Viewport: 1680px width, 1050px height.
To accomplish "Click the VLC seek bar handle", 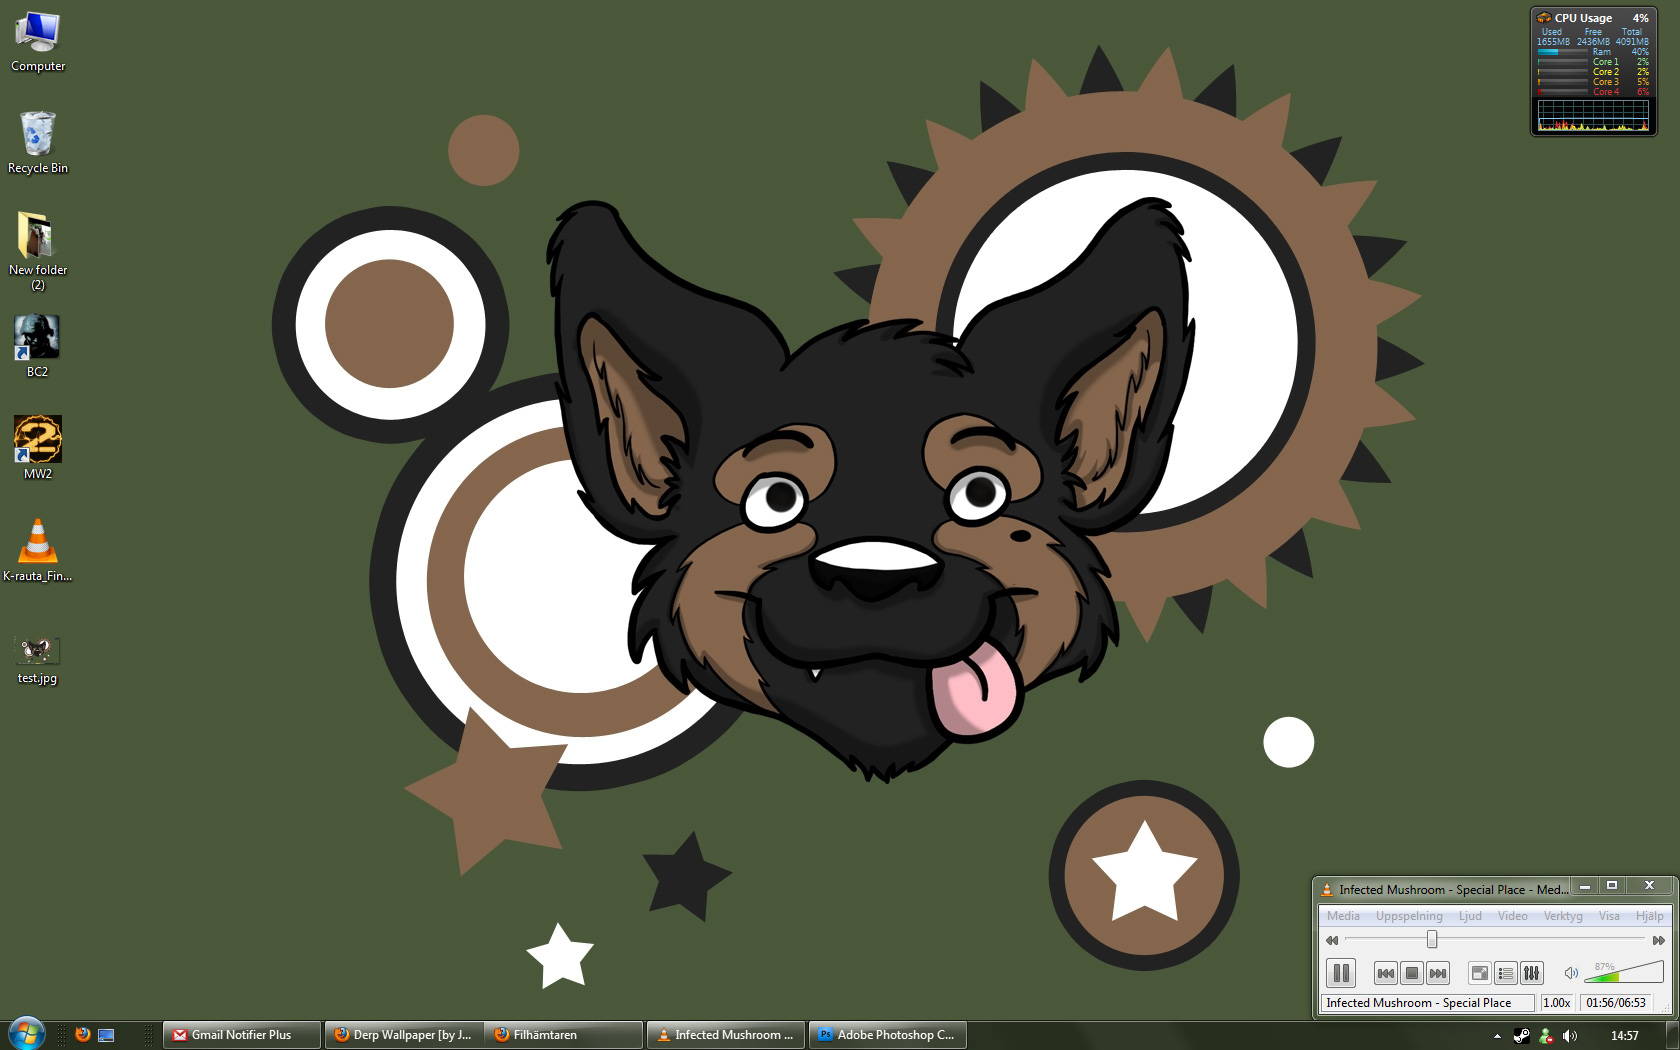I will [x=1432, y=940].
